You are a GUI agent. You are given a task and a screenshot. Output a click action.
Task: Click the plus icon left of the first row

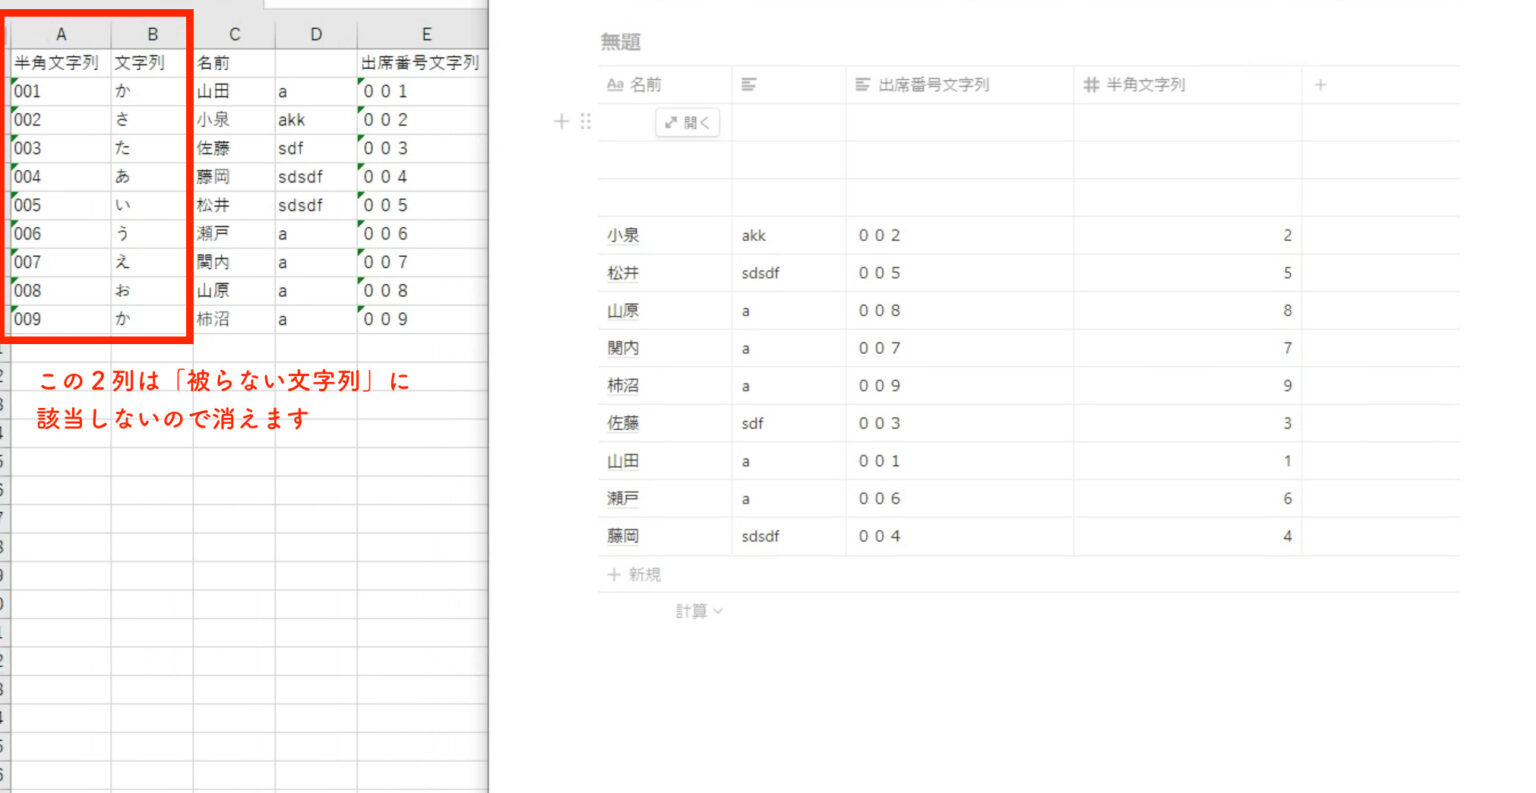click(561, 121)
